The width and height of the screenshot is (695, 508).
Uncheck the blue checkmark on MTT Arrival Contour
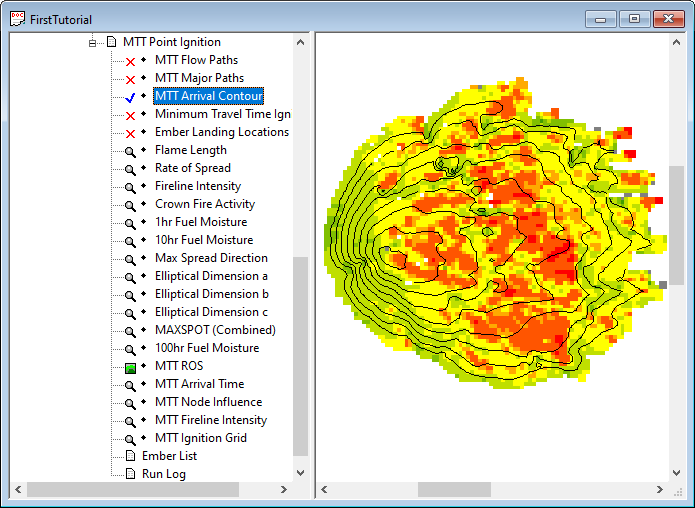pos(130,97)
